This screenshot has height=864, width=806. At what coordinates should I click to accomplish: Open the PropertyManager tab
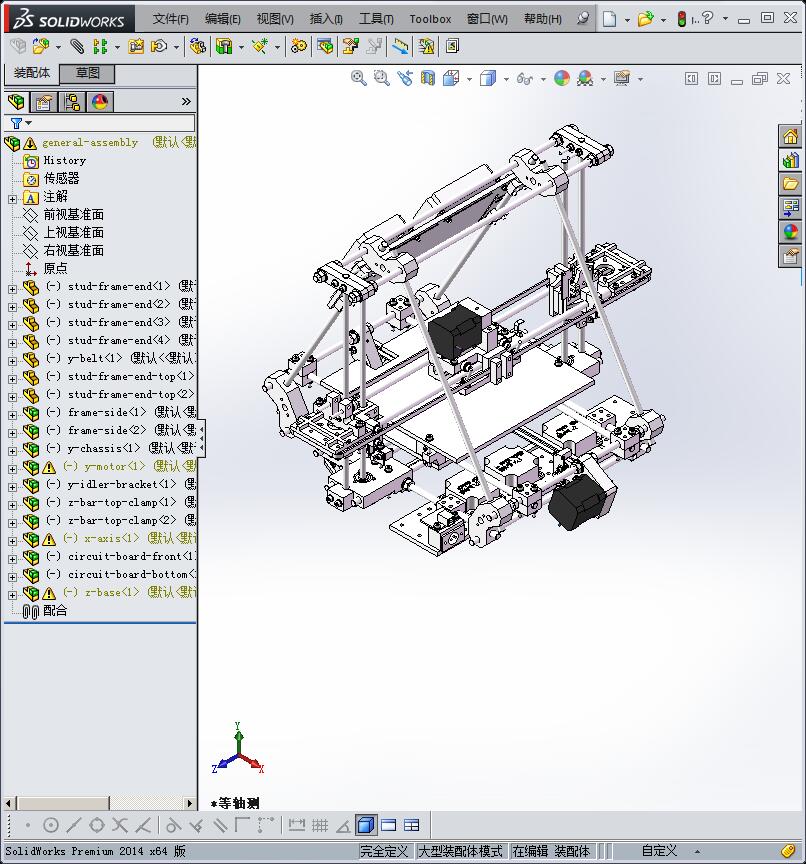[44, 102]
